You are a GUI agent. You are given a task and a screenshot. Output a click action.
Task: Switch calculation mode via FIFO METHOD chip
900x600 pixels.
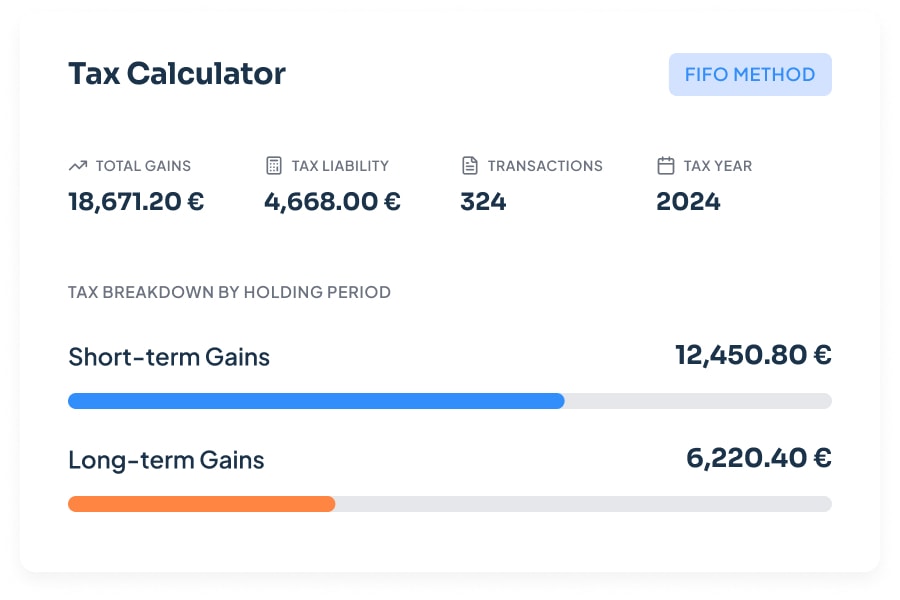tap(749, 74)
